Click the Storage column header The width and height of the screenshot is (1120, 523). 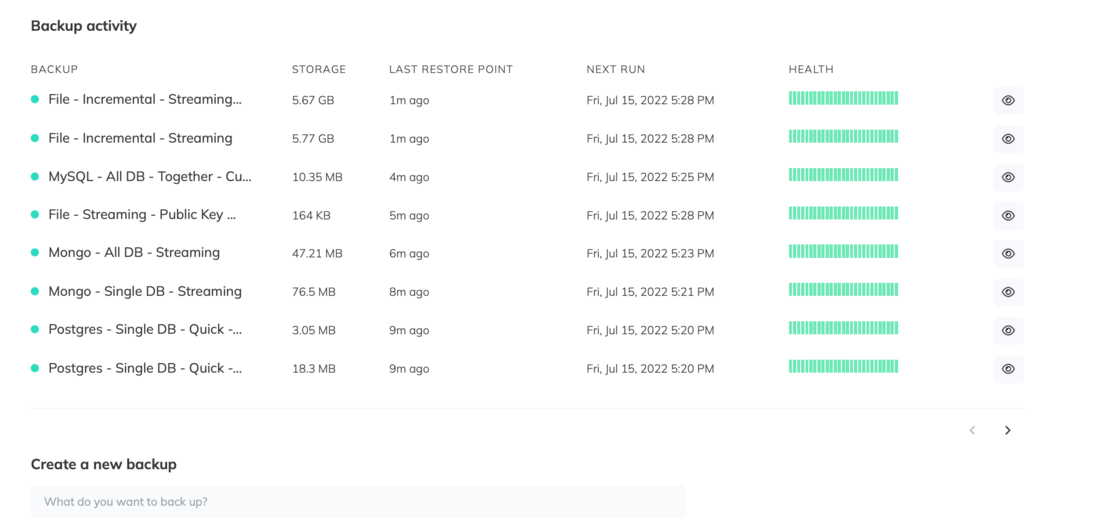point(318,69)
